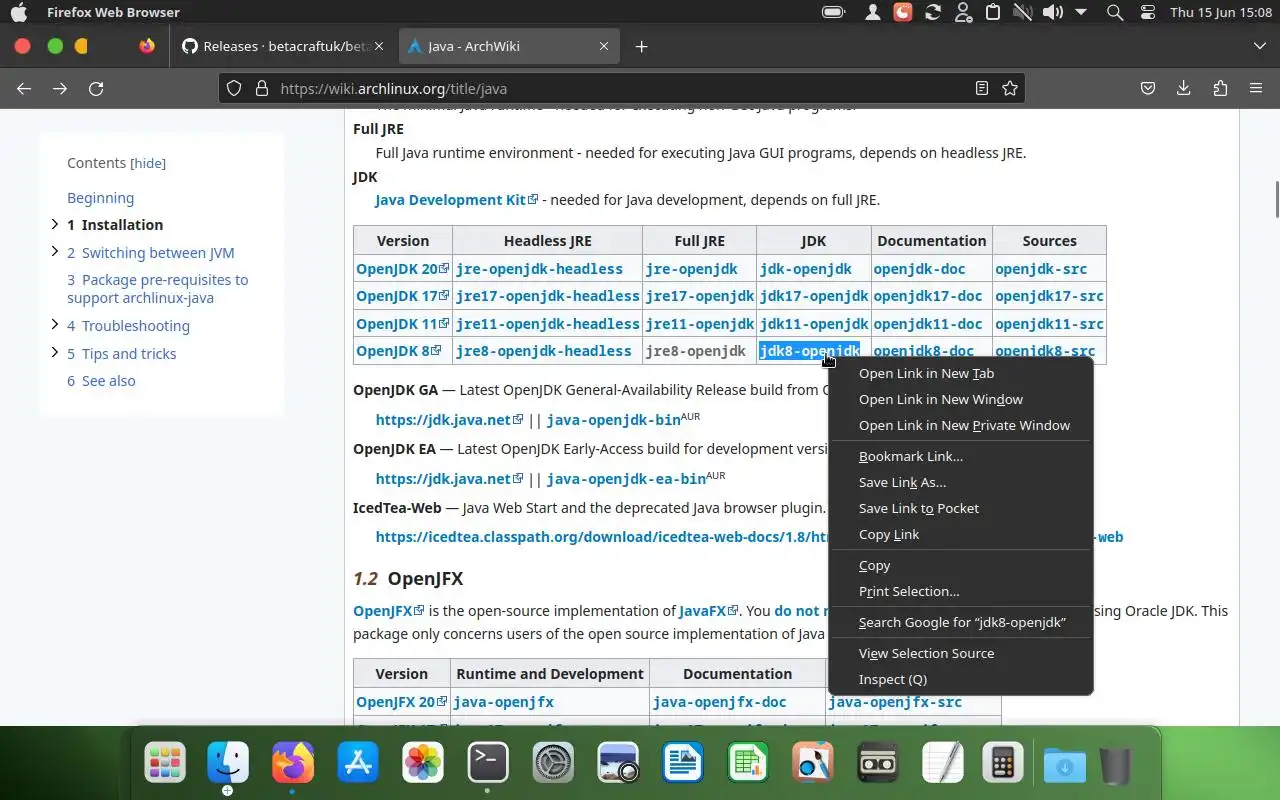Image resolution: width=1280 pixels, height=800 pixels.
Task: Switch to the Releases betacraftuk tab
Action: pyautogui.click(x=284, y=46)
